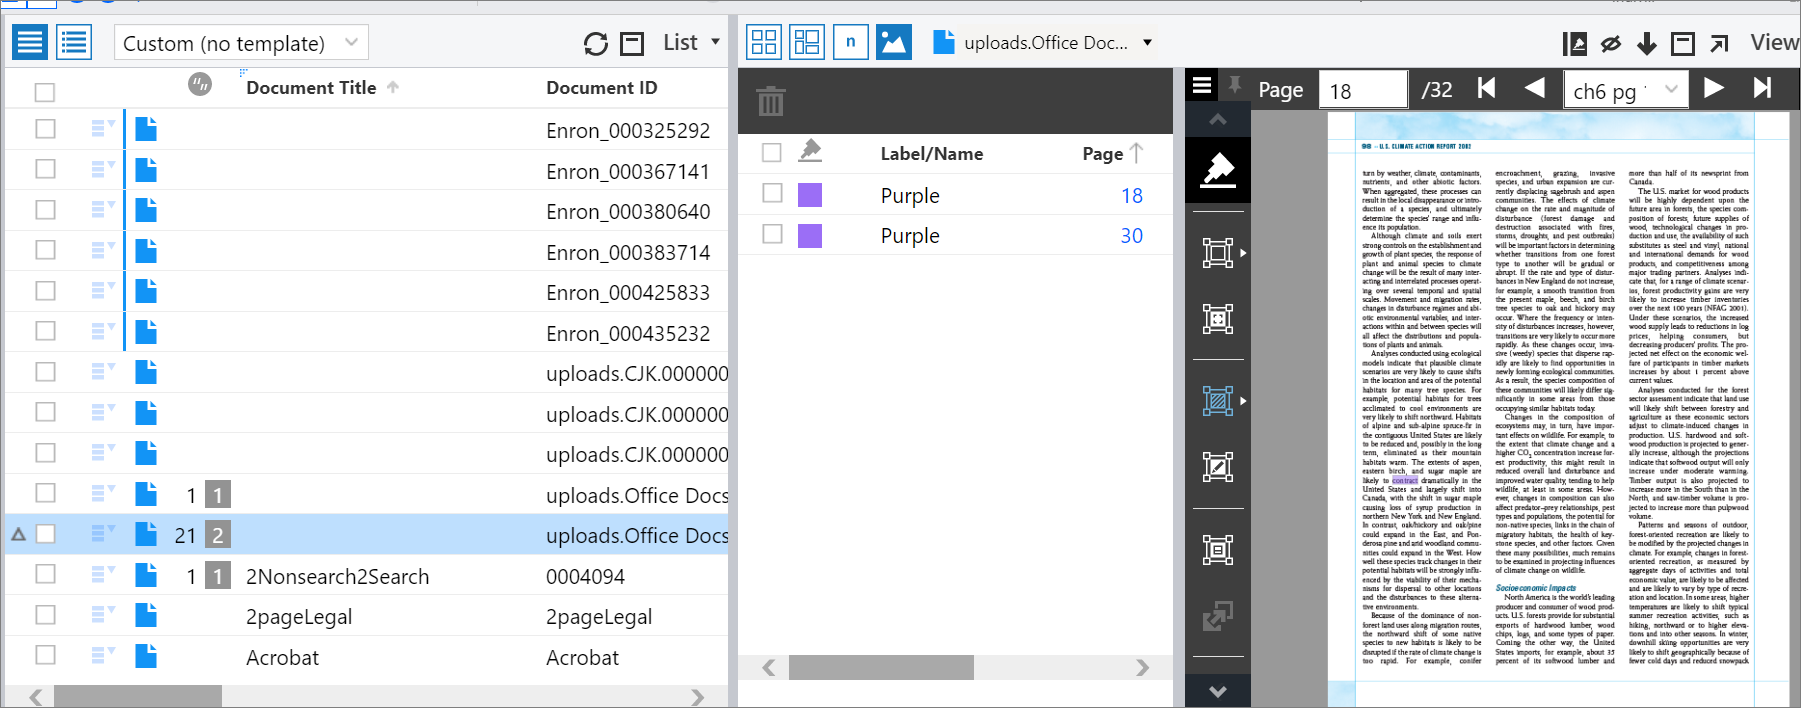The height and width of the screenshot is (708, 1801).
Task: Select the highlight marker tool
Action: 1217,169
